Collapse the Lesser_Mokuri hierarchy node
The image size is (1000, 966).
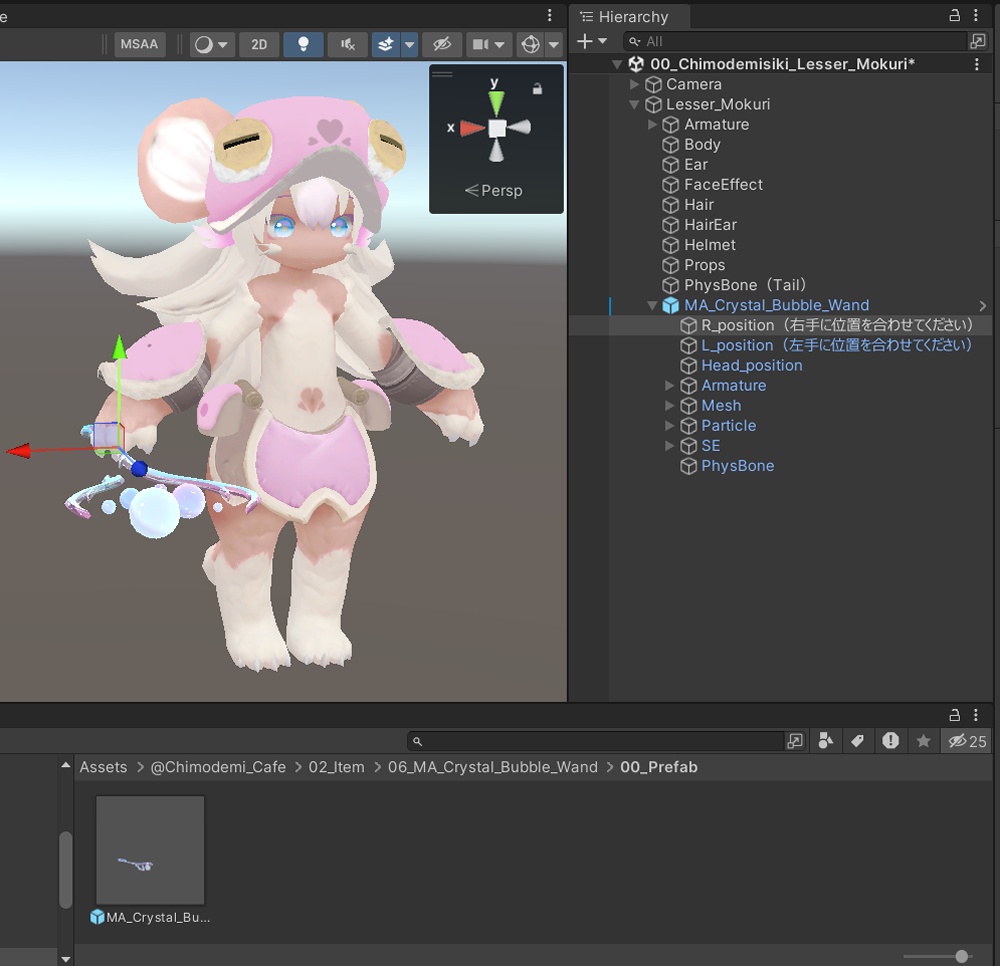[634, 104]
